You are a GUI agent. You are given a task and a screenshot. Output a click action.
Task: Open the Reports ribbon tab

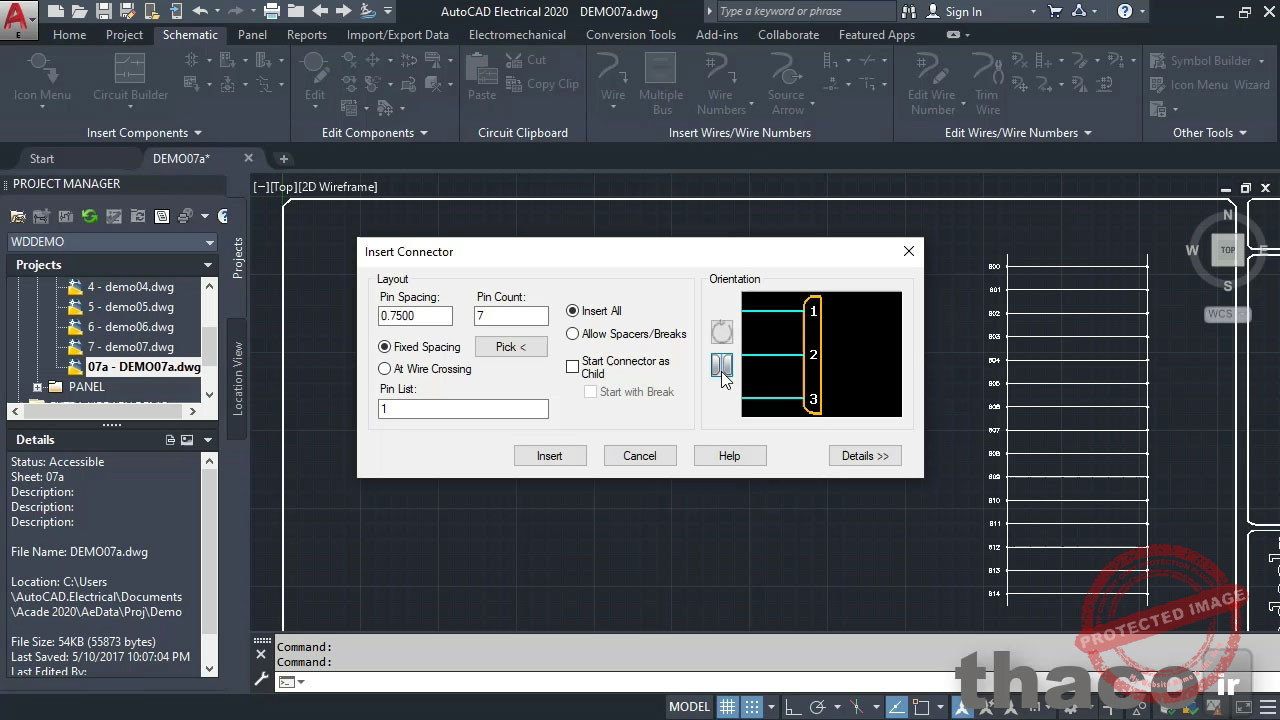(x=306, y=35)
